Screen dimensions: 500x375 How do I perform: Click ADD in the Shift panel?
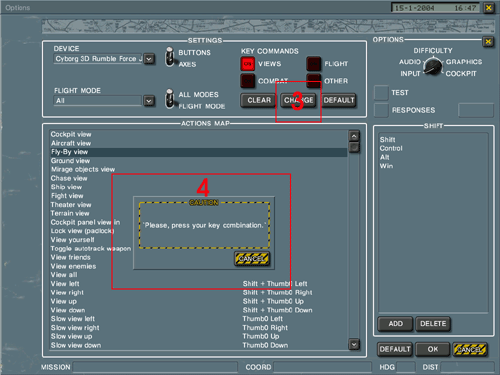(x=395, y=324)
